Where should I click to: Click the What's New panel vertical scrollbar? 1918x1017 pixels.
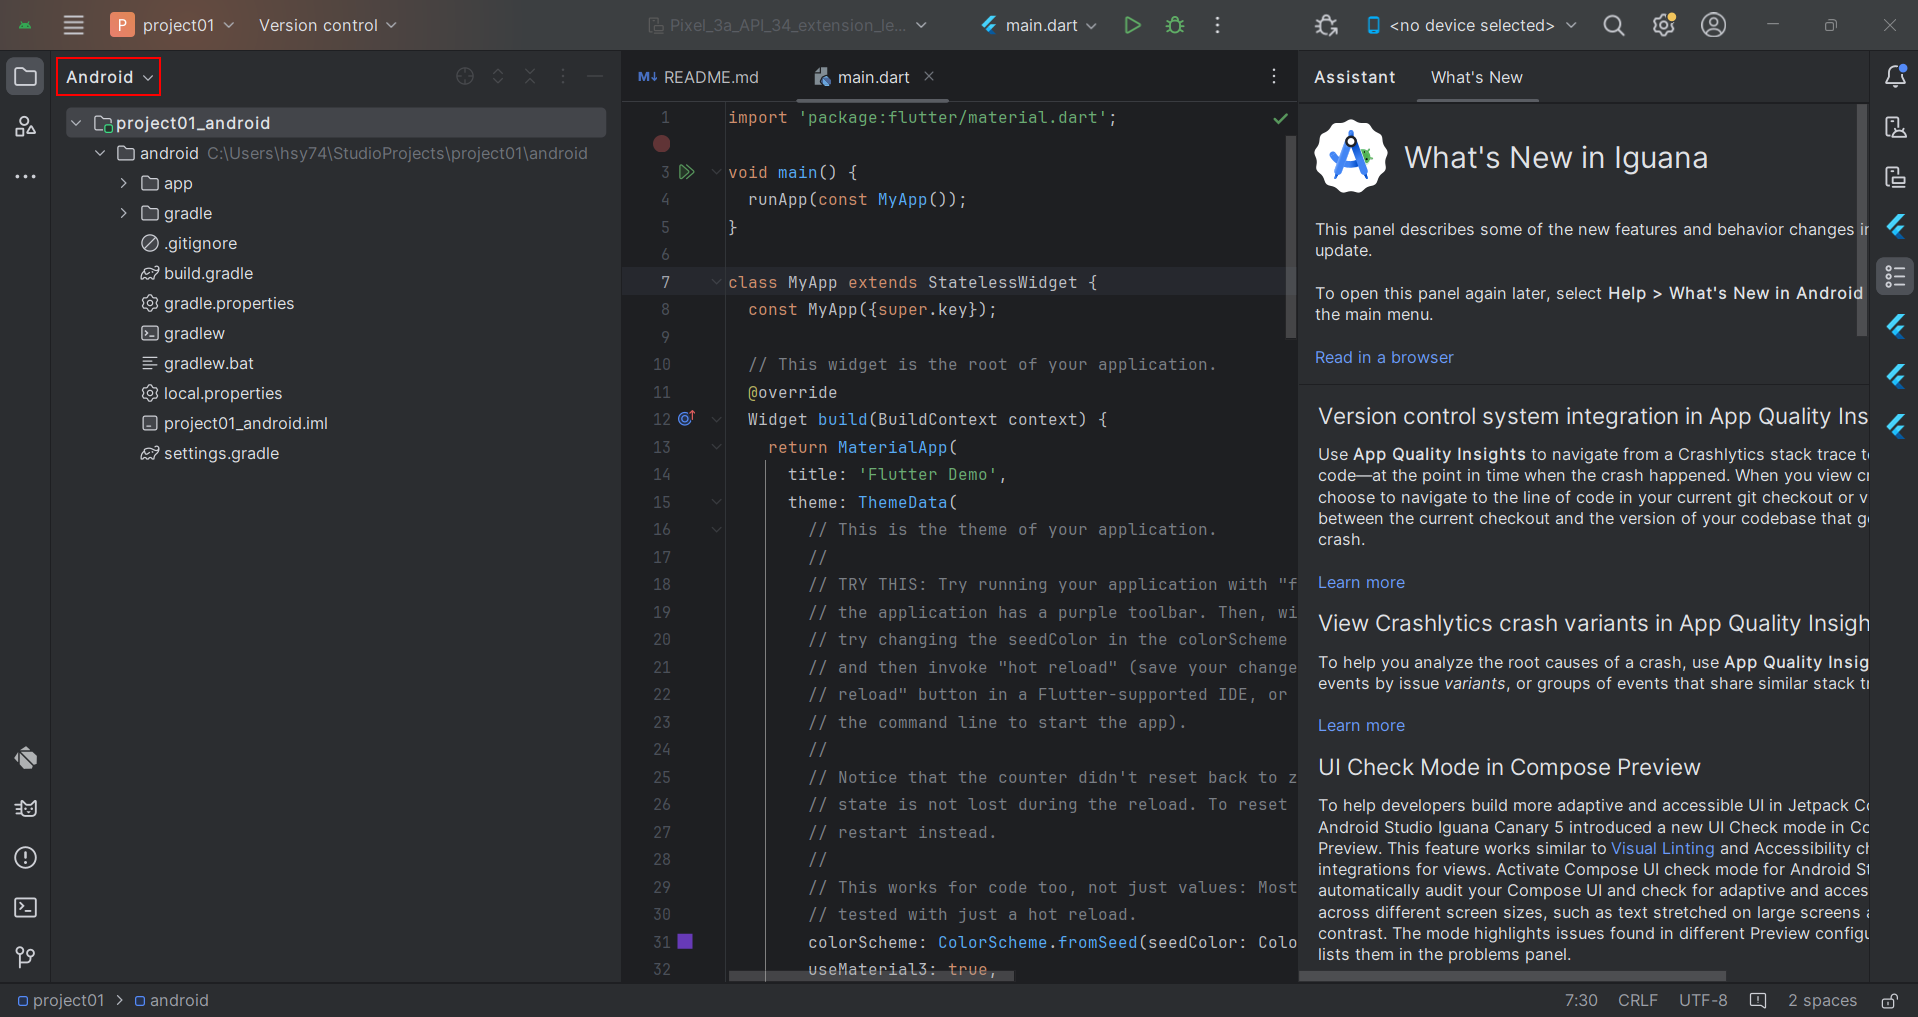(1862, 220)
